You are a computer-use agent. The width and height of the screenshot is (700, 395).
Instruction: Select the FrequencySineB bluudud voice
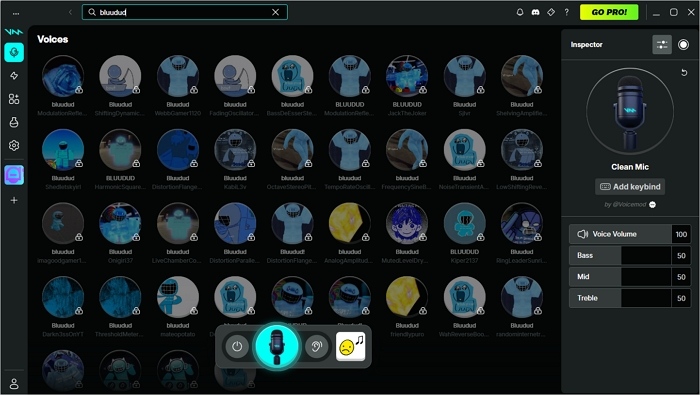coord(407,150)
